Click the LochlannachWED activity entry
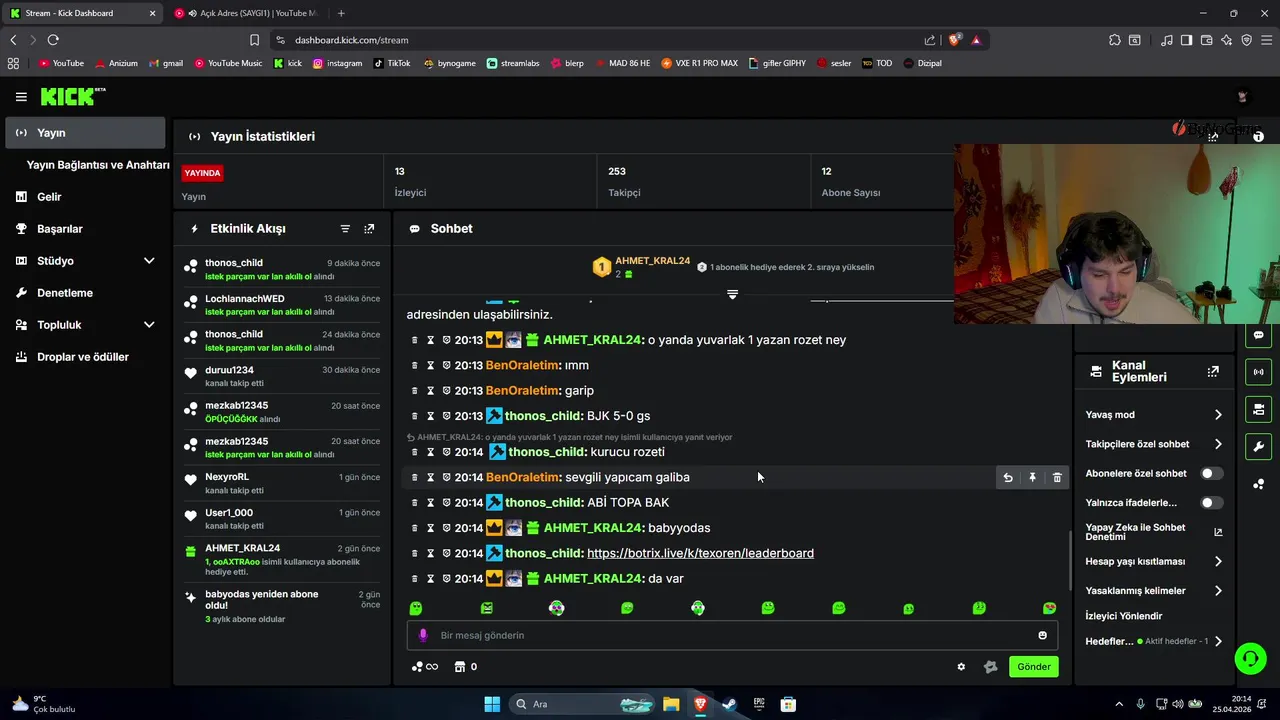1280x720 pixels. tap(283, 305)
